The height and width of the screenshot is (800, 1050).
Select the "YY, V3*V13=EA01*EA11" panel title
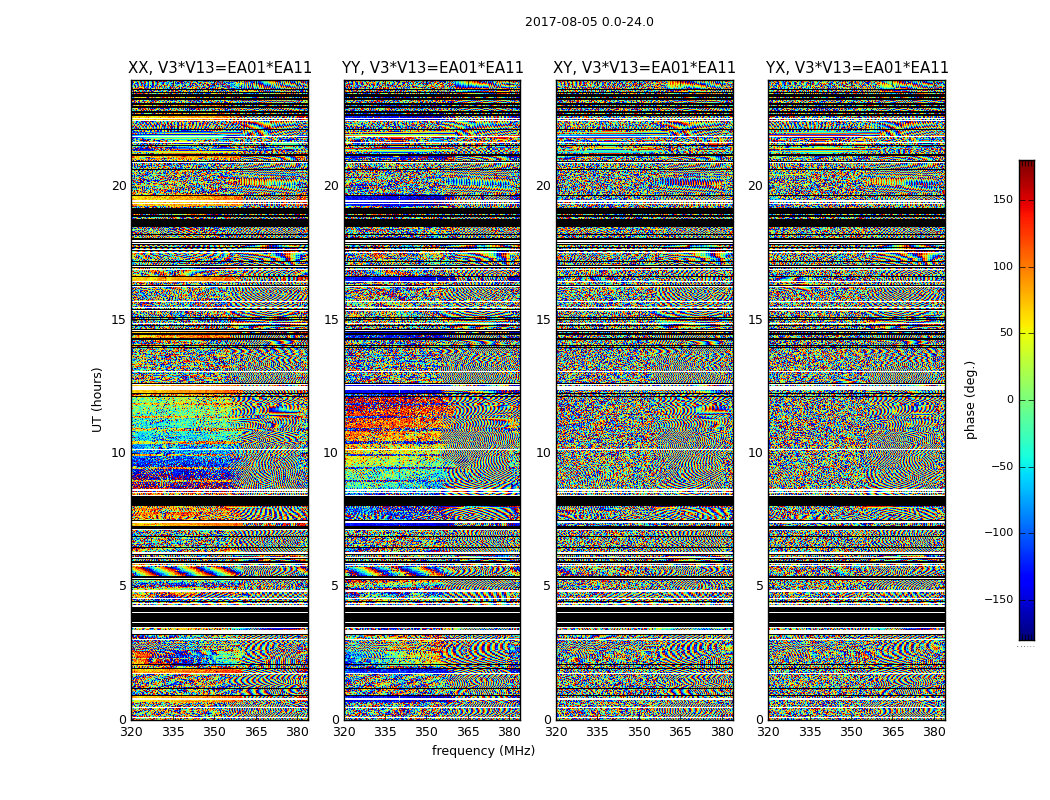pos(433,68)
